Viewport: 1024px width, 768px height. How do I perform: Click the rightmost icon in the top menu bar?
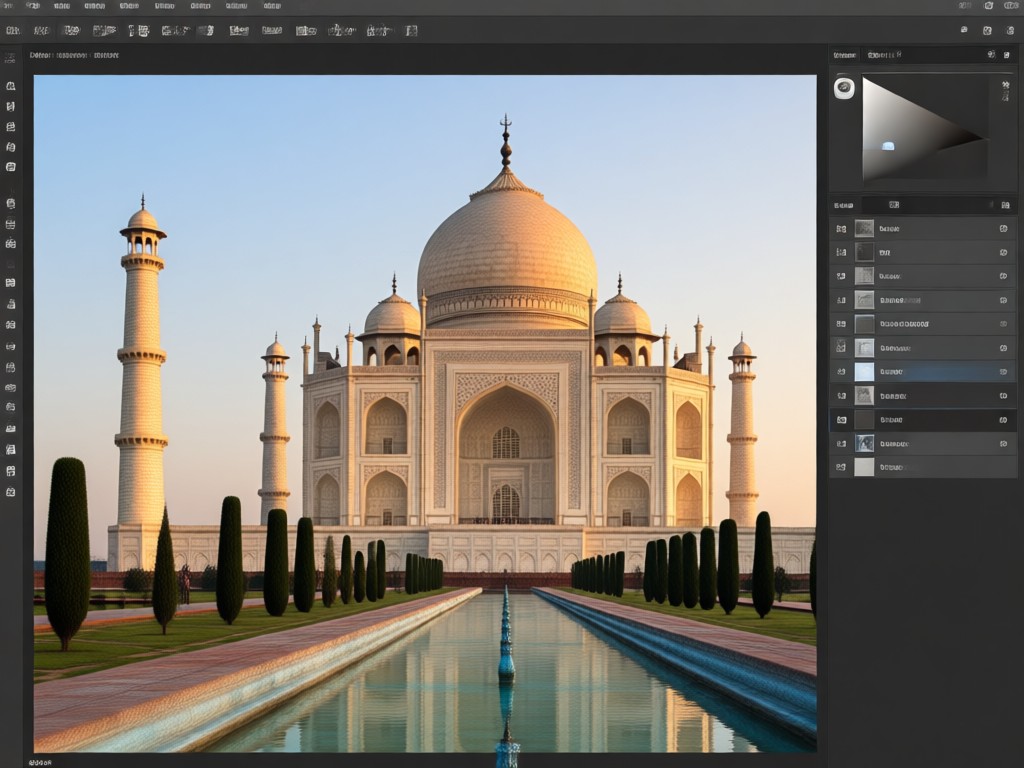click(x=1010, y=6)
